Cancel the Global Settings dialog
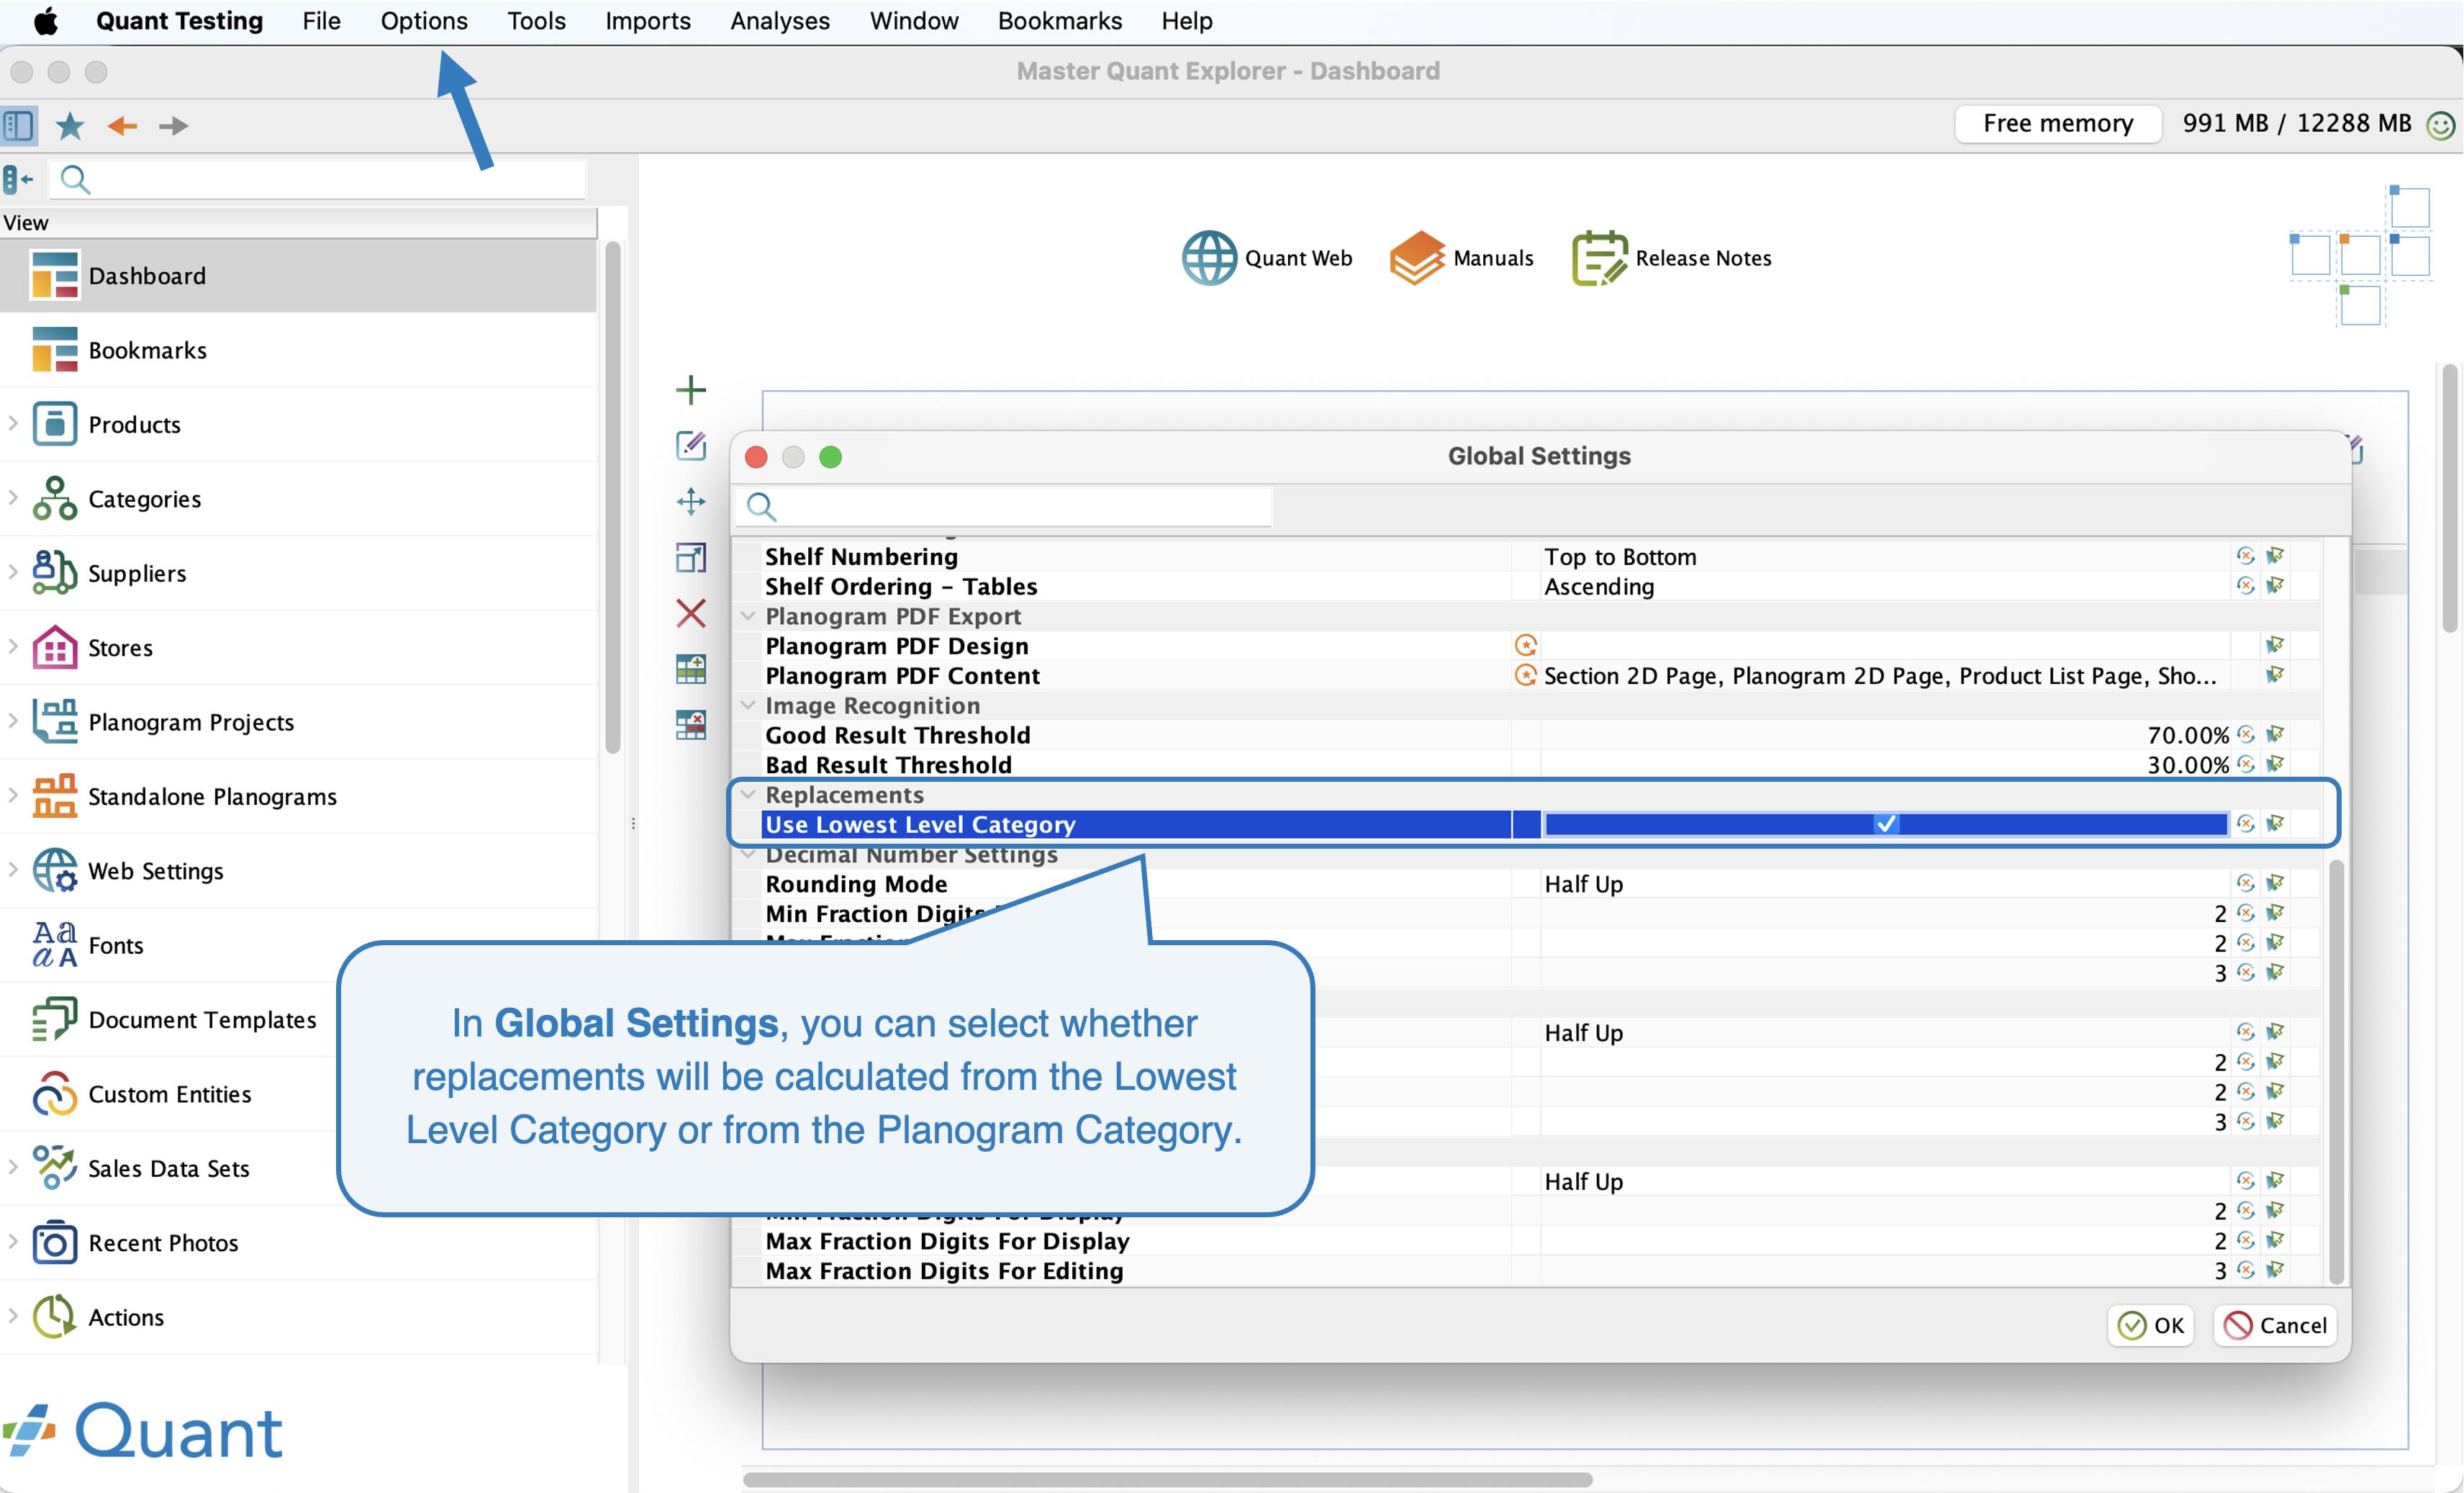 point(2275,1325)
